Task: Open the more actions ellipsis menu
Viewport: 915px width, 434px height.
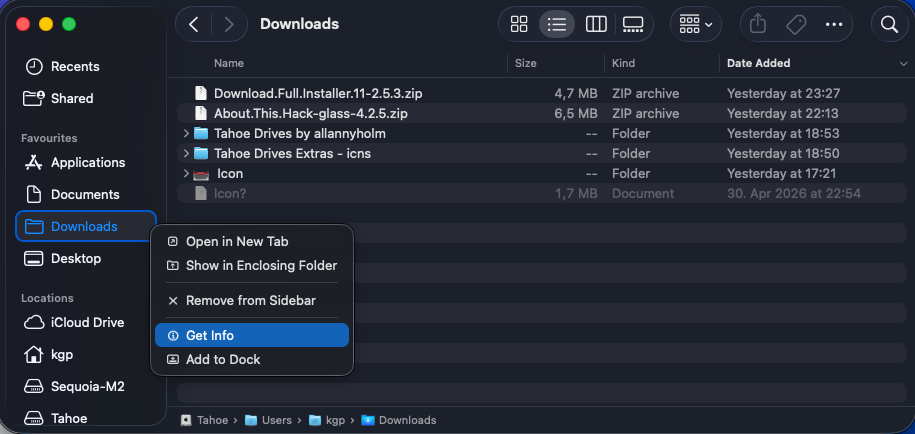Action: coord(834,24)
